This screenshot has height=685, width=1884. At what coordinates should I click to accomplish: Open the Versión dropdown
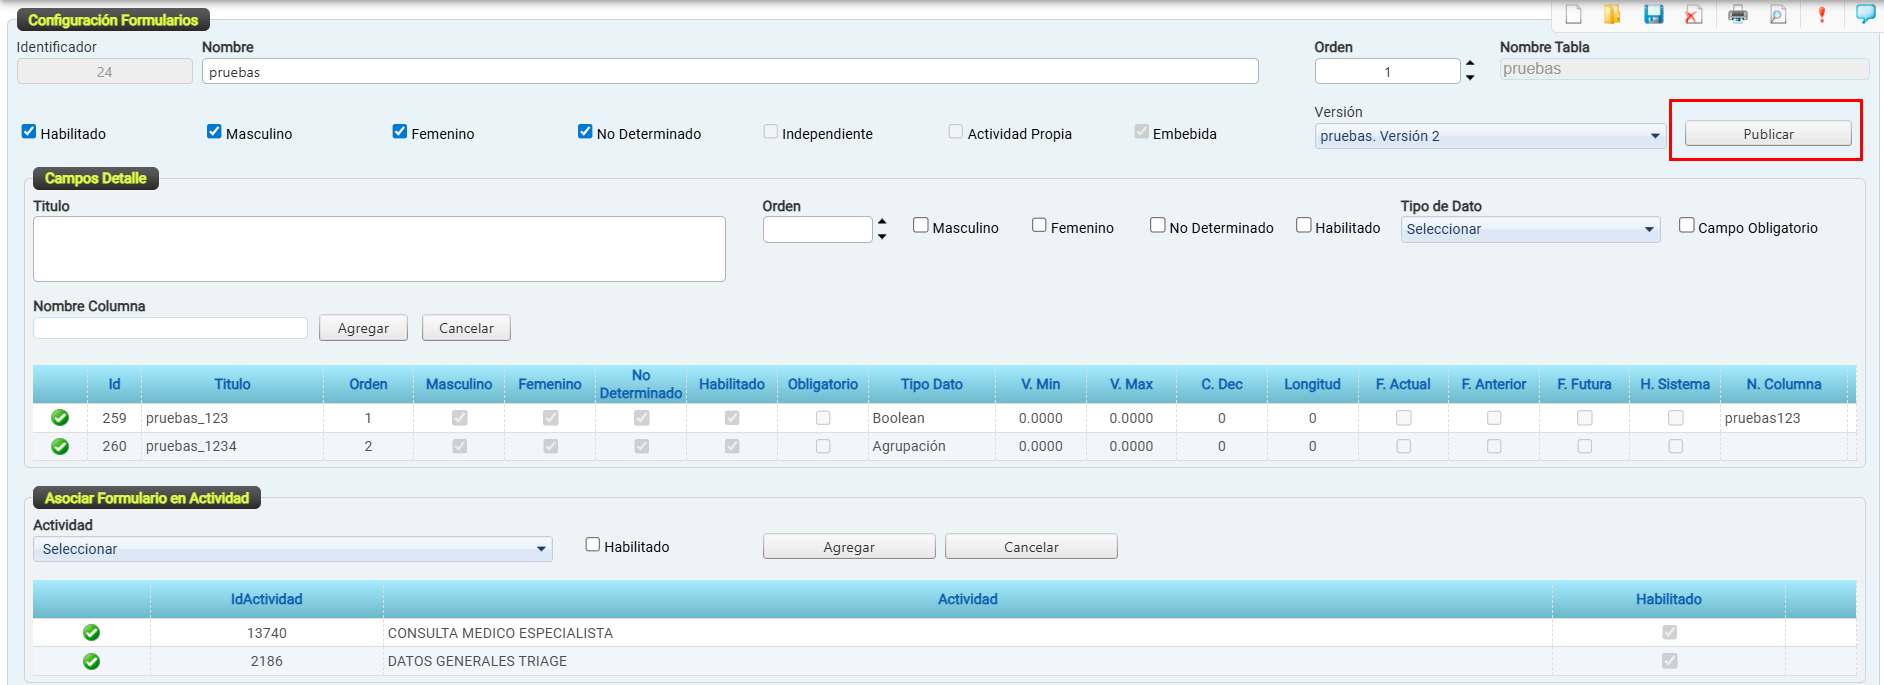(1490, 136)
